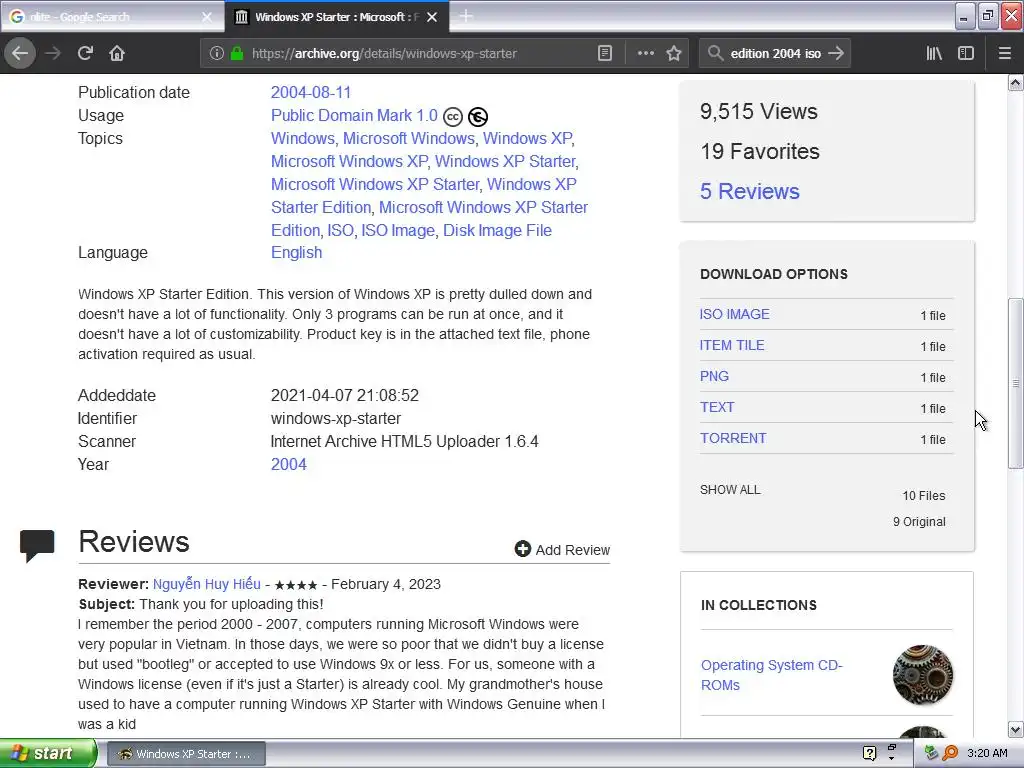This screenshot has width=1024, height=768.
Task: Click the search magnifier icon
Action: [x=715, y=53]
